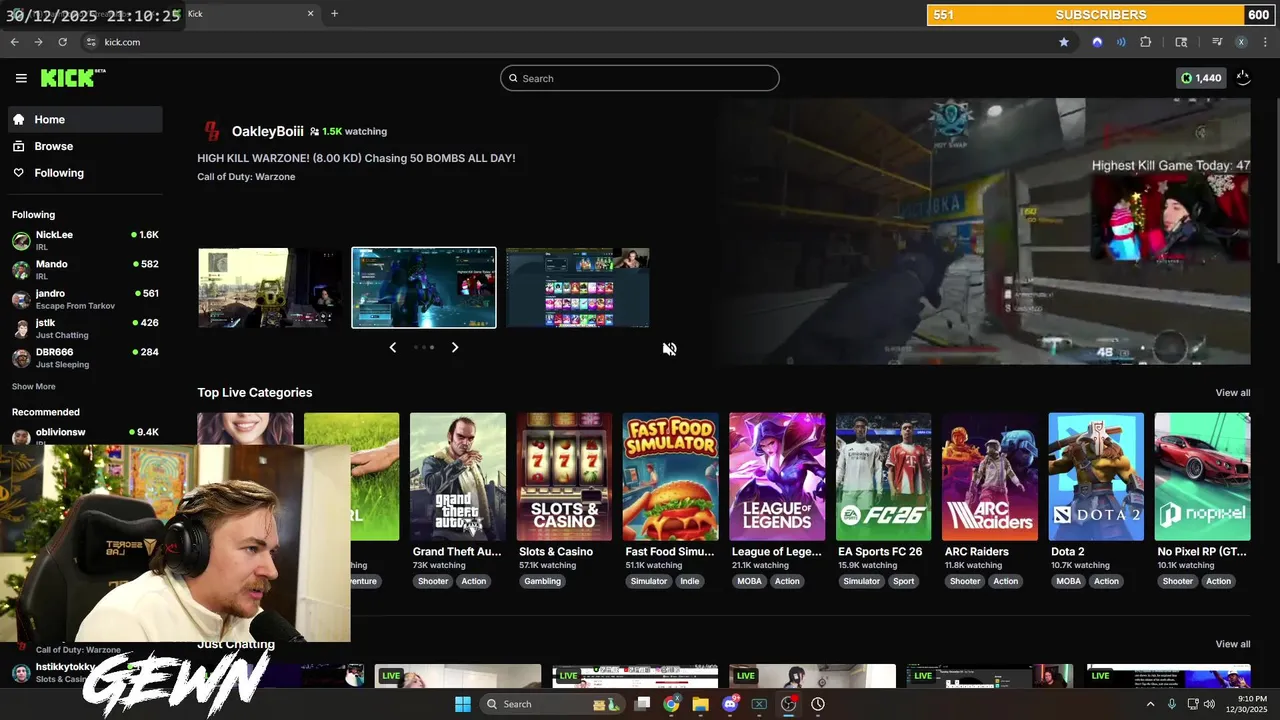Click the Call of Duty: Warzone category link

coord(246,177)
